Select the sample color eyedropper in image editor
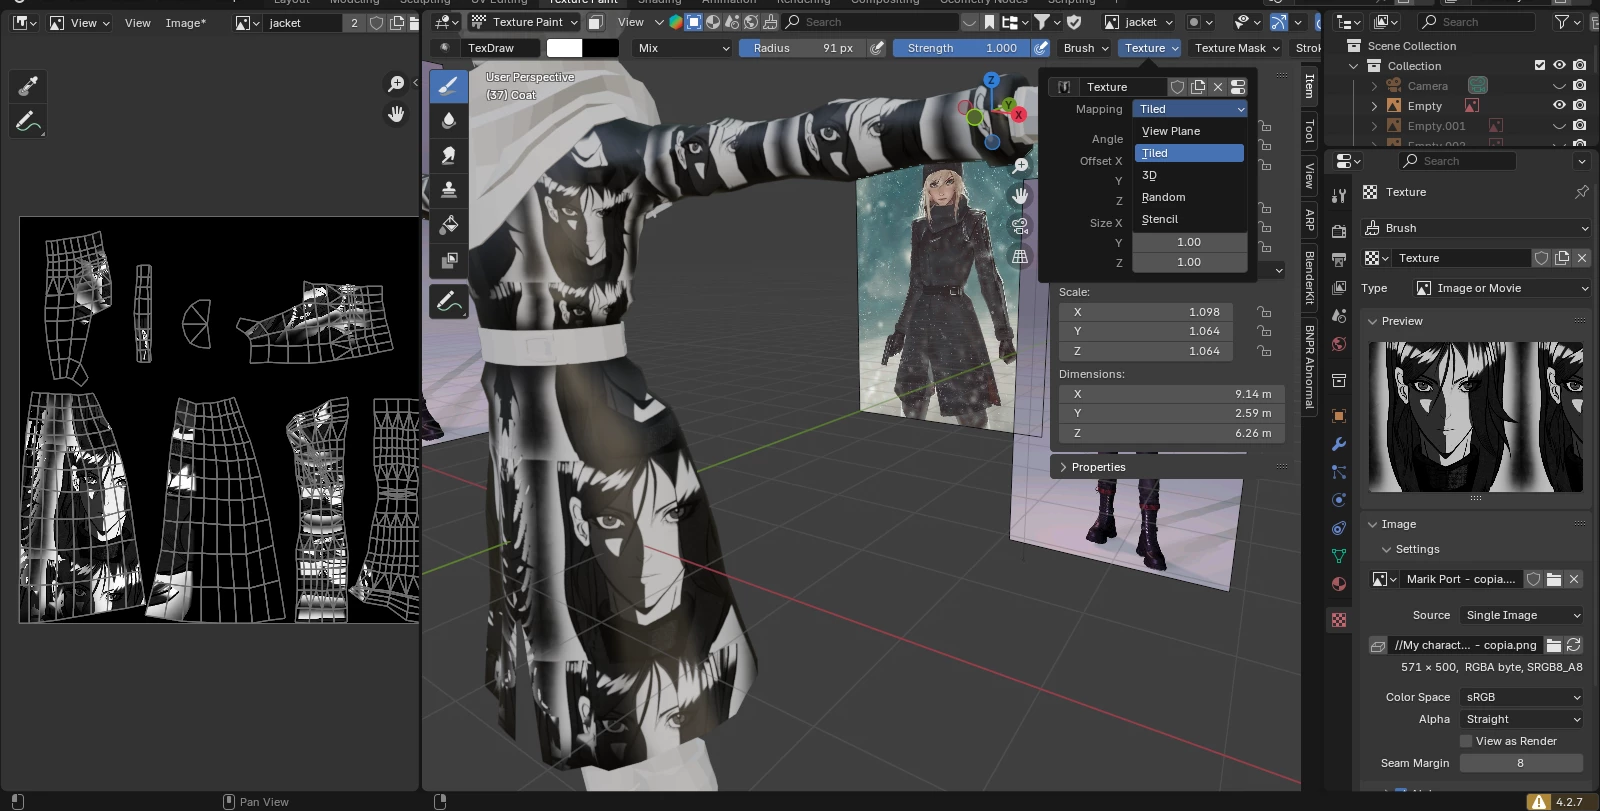The width and height of the screenshot is (1600, 811). 28,86
